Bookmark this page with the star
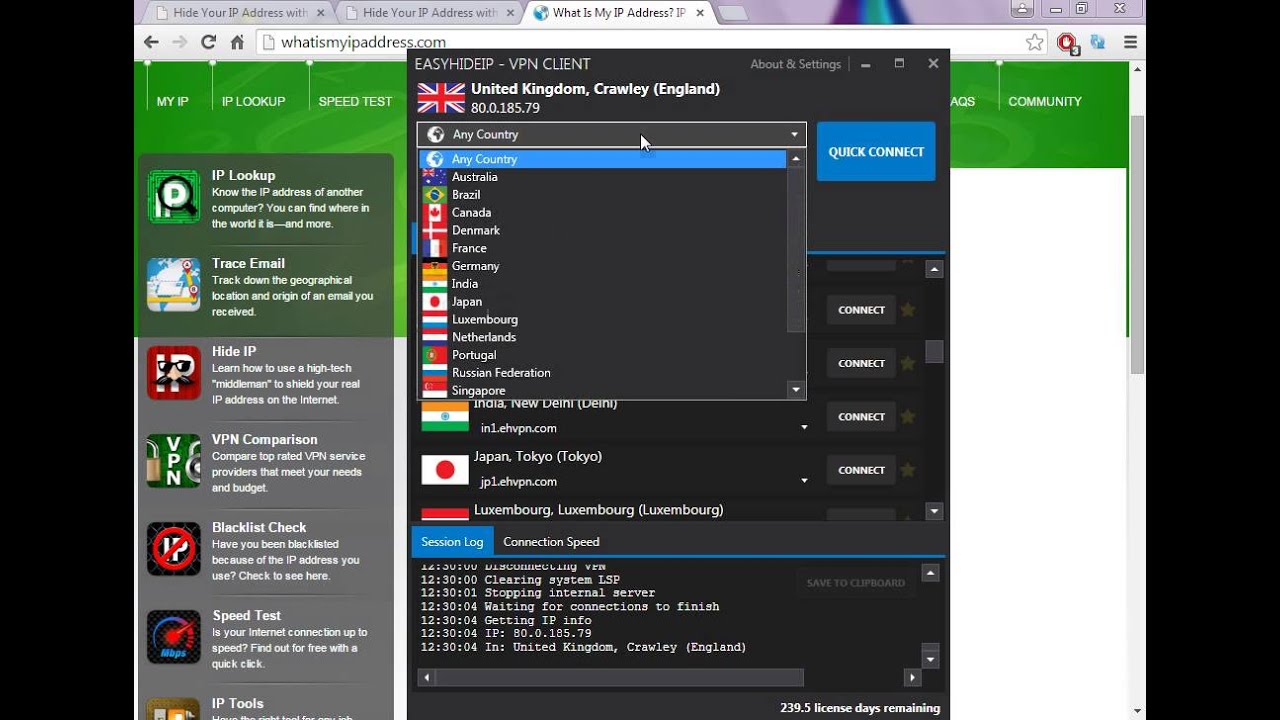 (x=1035, y=42)
